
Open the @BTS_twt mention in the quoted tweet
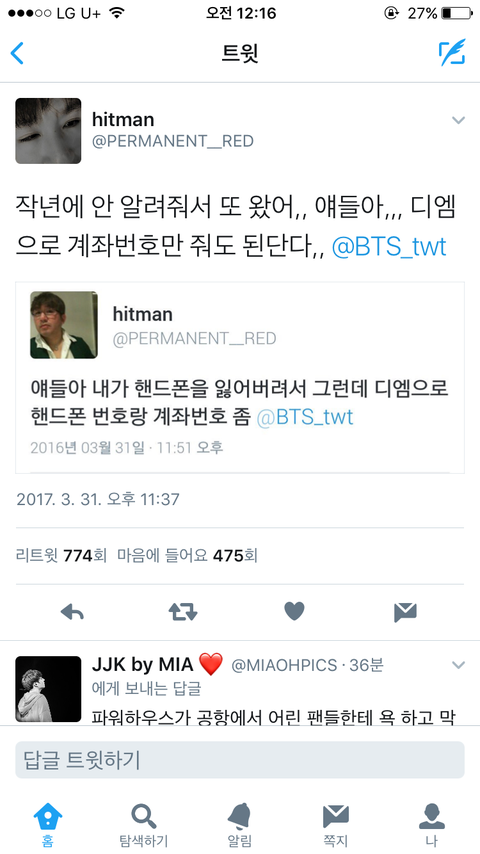305,417
